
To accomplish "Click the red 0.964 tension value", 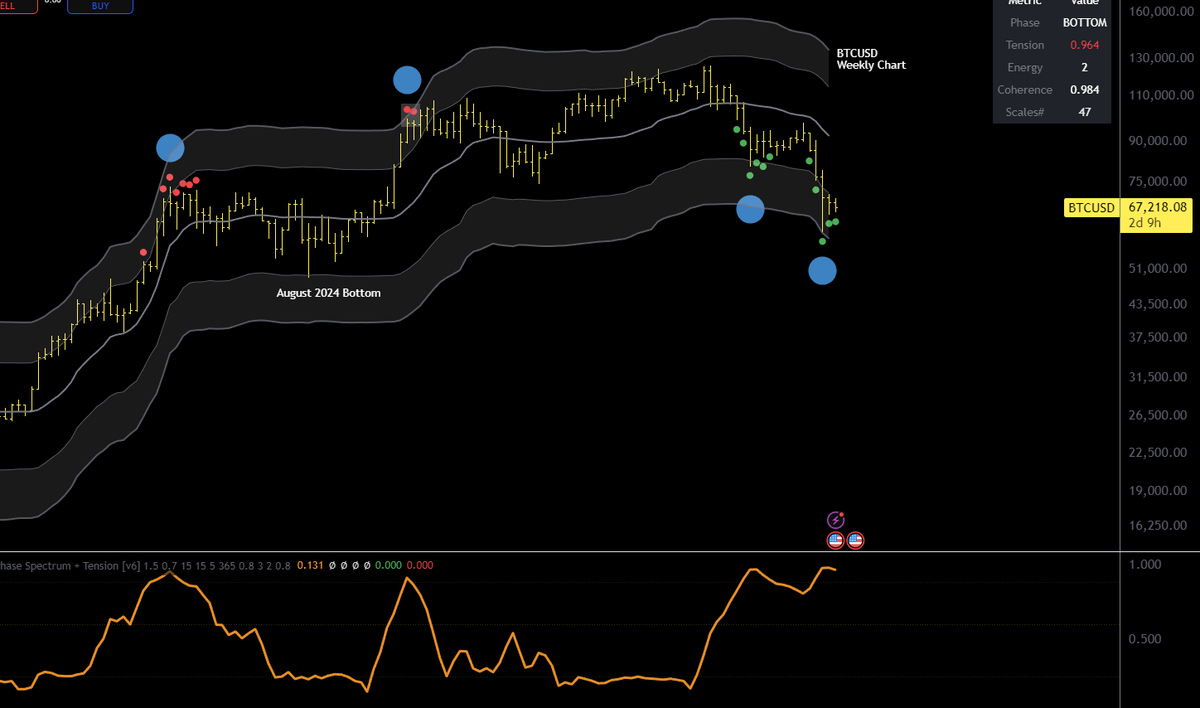I will pos(1084,45).
